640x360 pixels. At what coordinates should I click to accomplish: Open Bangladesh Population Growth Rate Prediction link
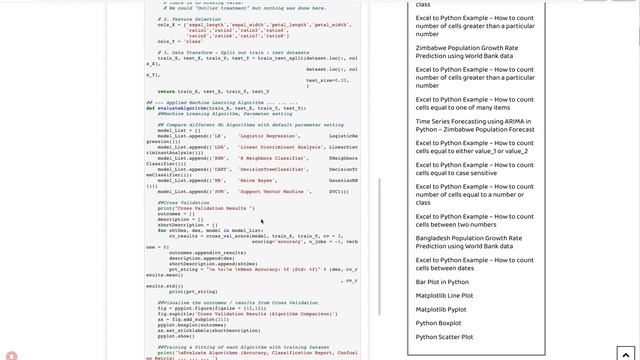[469, 242]
